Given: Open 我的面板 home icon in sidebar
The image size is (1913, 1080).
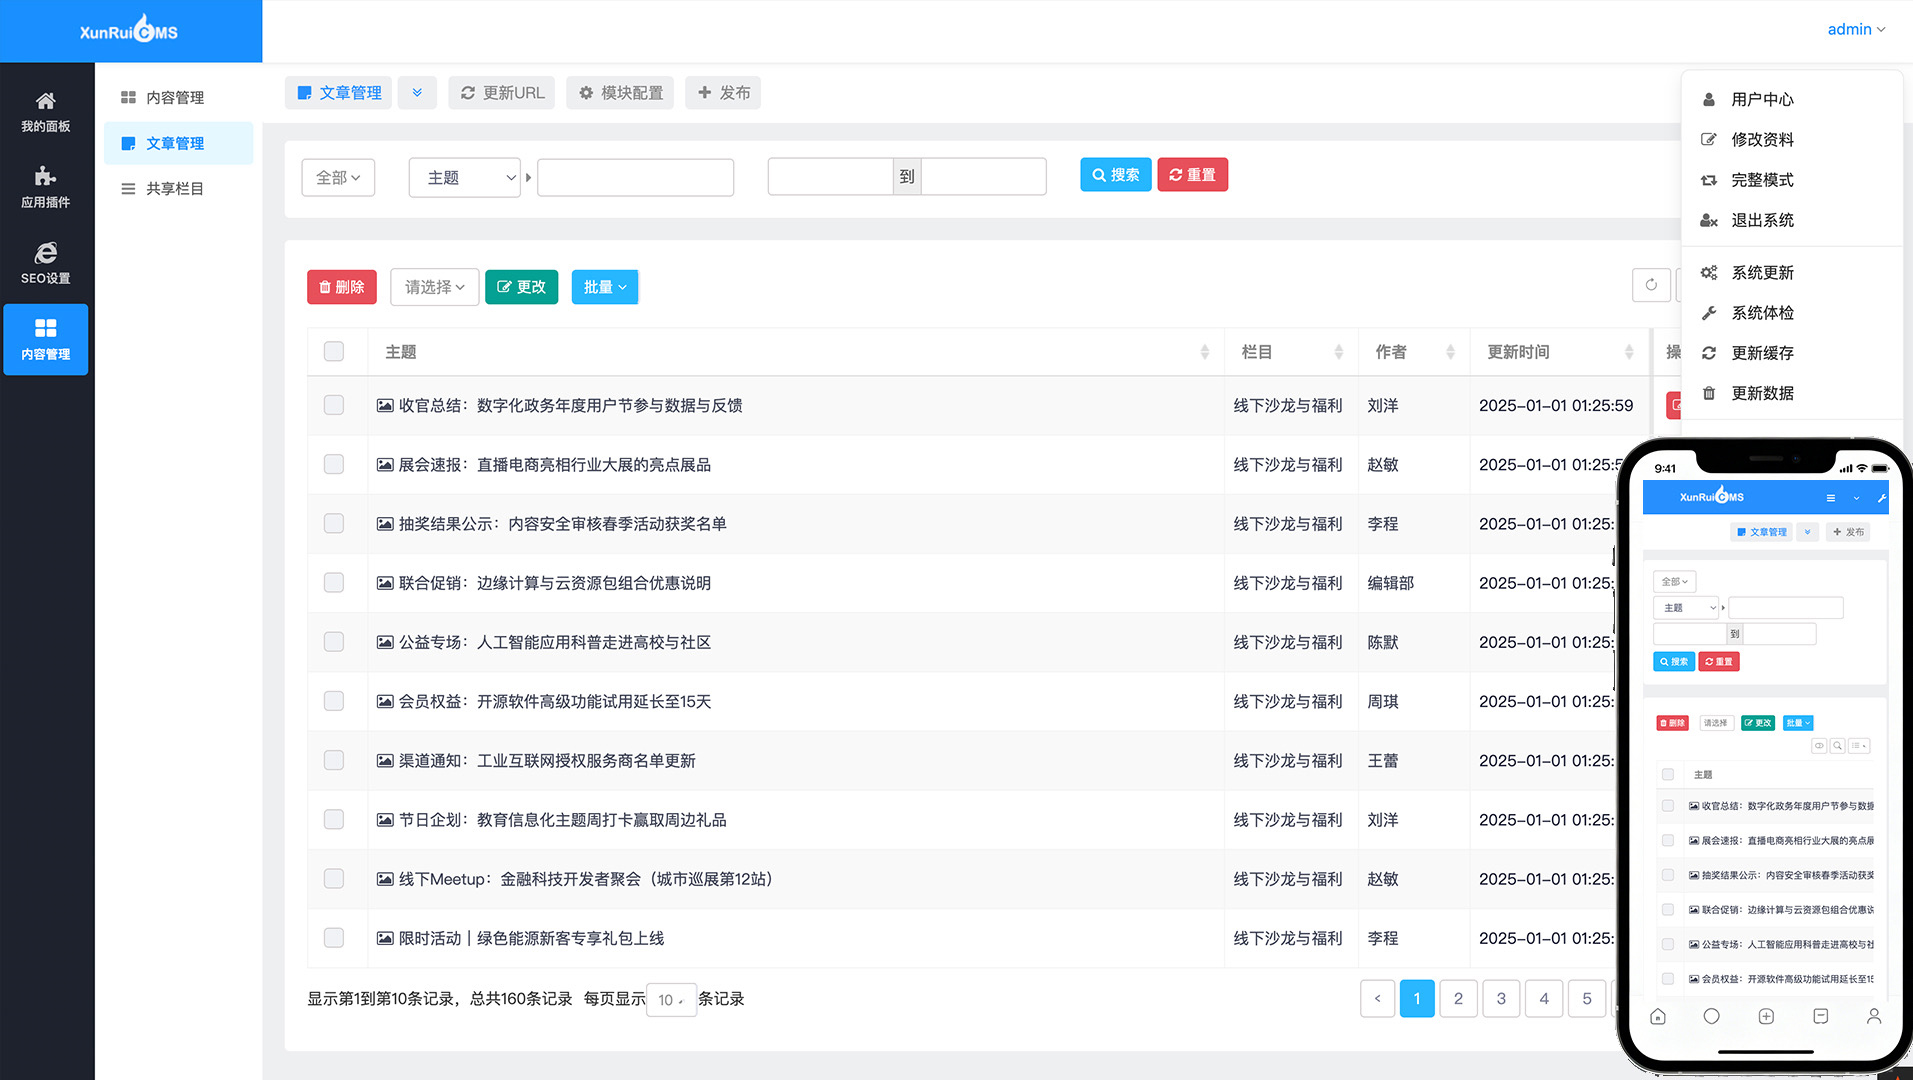Looking at the screenshot, I should (x=46, y=111).
